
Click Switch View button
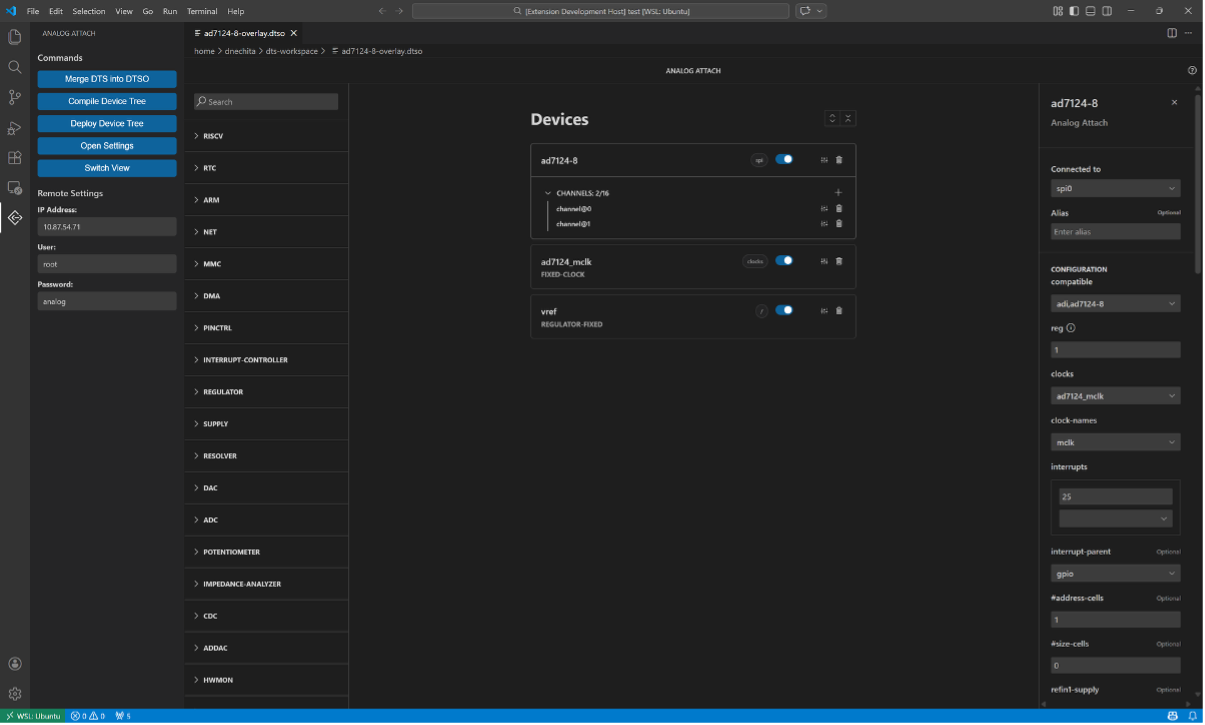(x=107, y=168)
